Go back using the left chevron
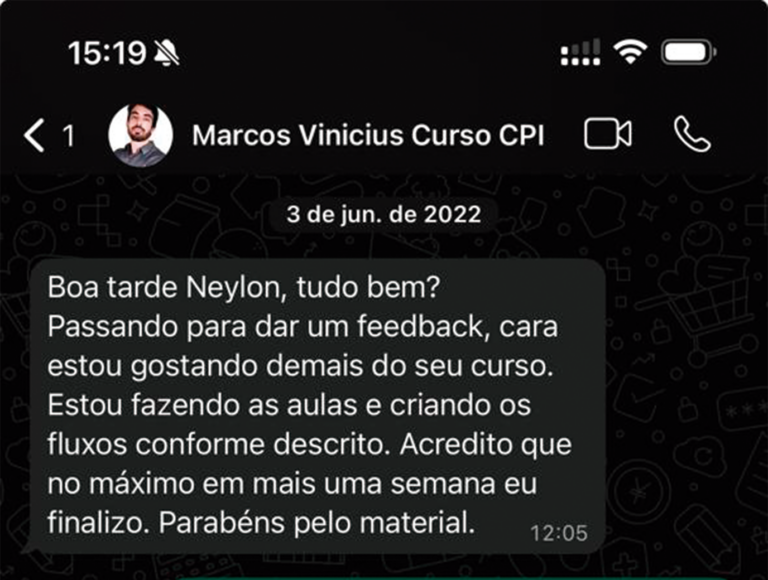This screenshot has width=768, height=580. [34, 135]
